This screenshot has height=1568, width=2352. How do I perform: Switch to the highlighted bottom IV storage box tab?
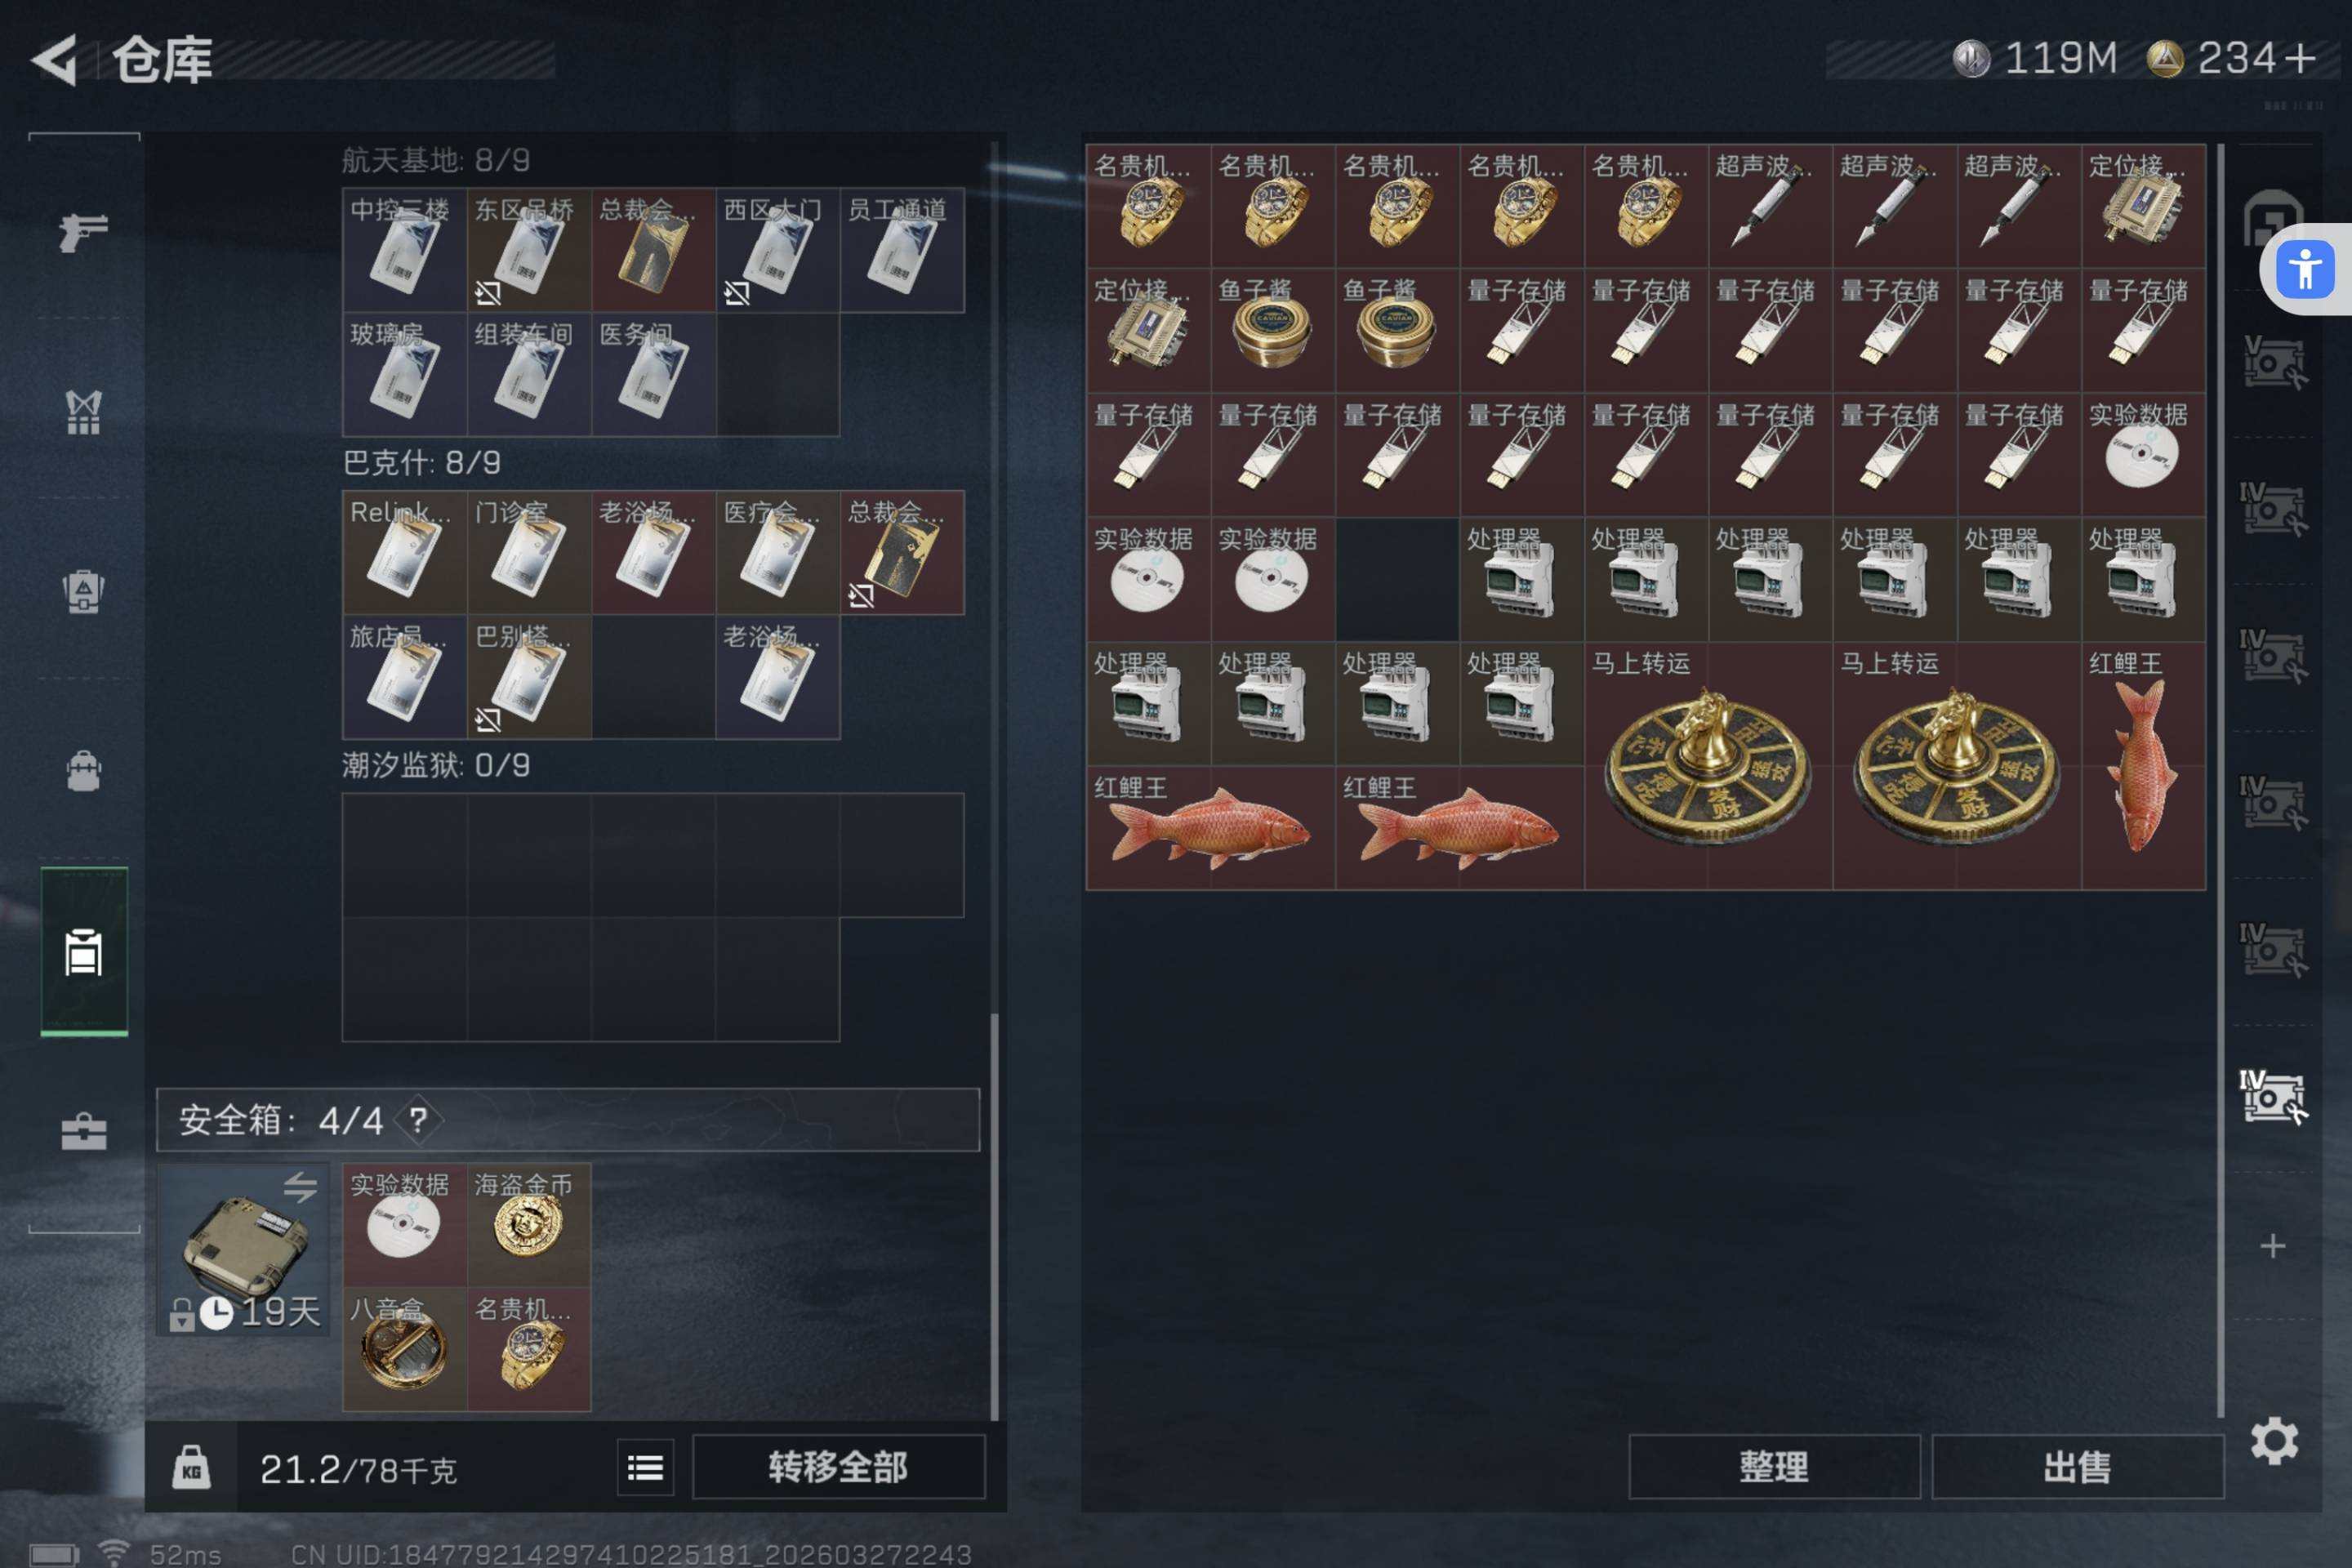pos(2272,1098)
